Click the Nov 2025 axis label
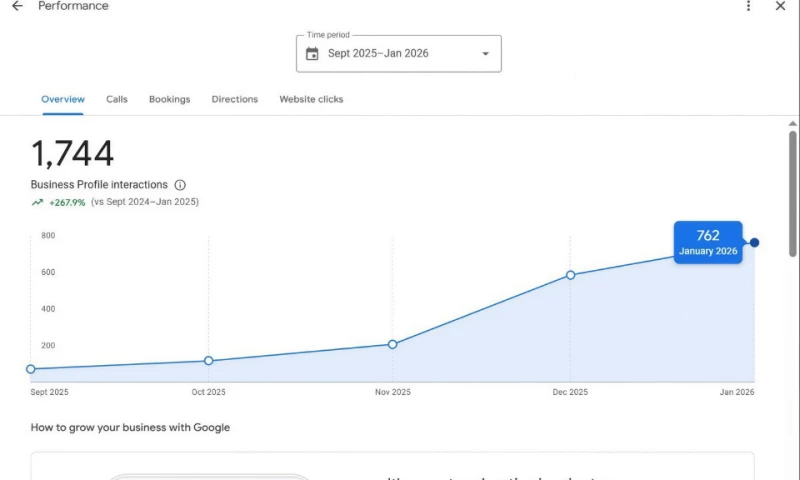 [393, 392]
